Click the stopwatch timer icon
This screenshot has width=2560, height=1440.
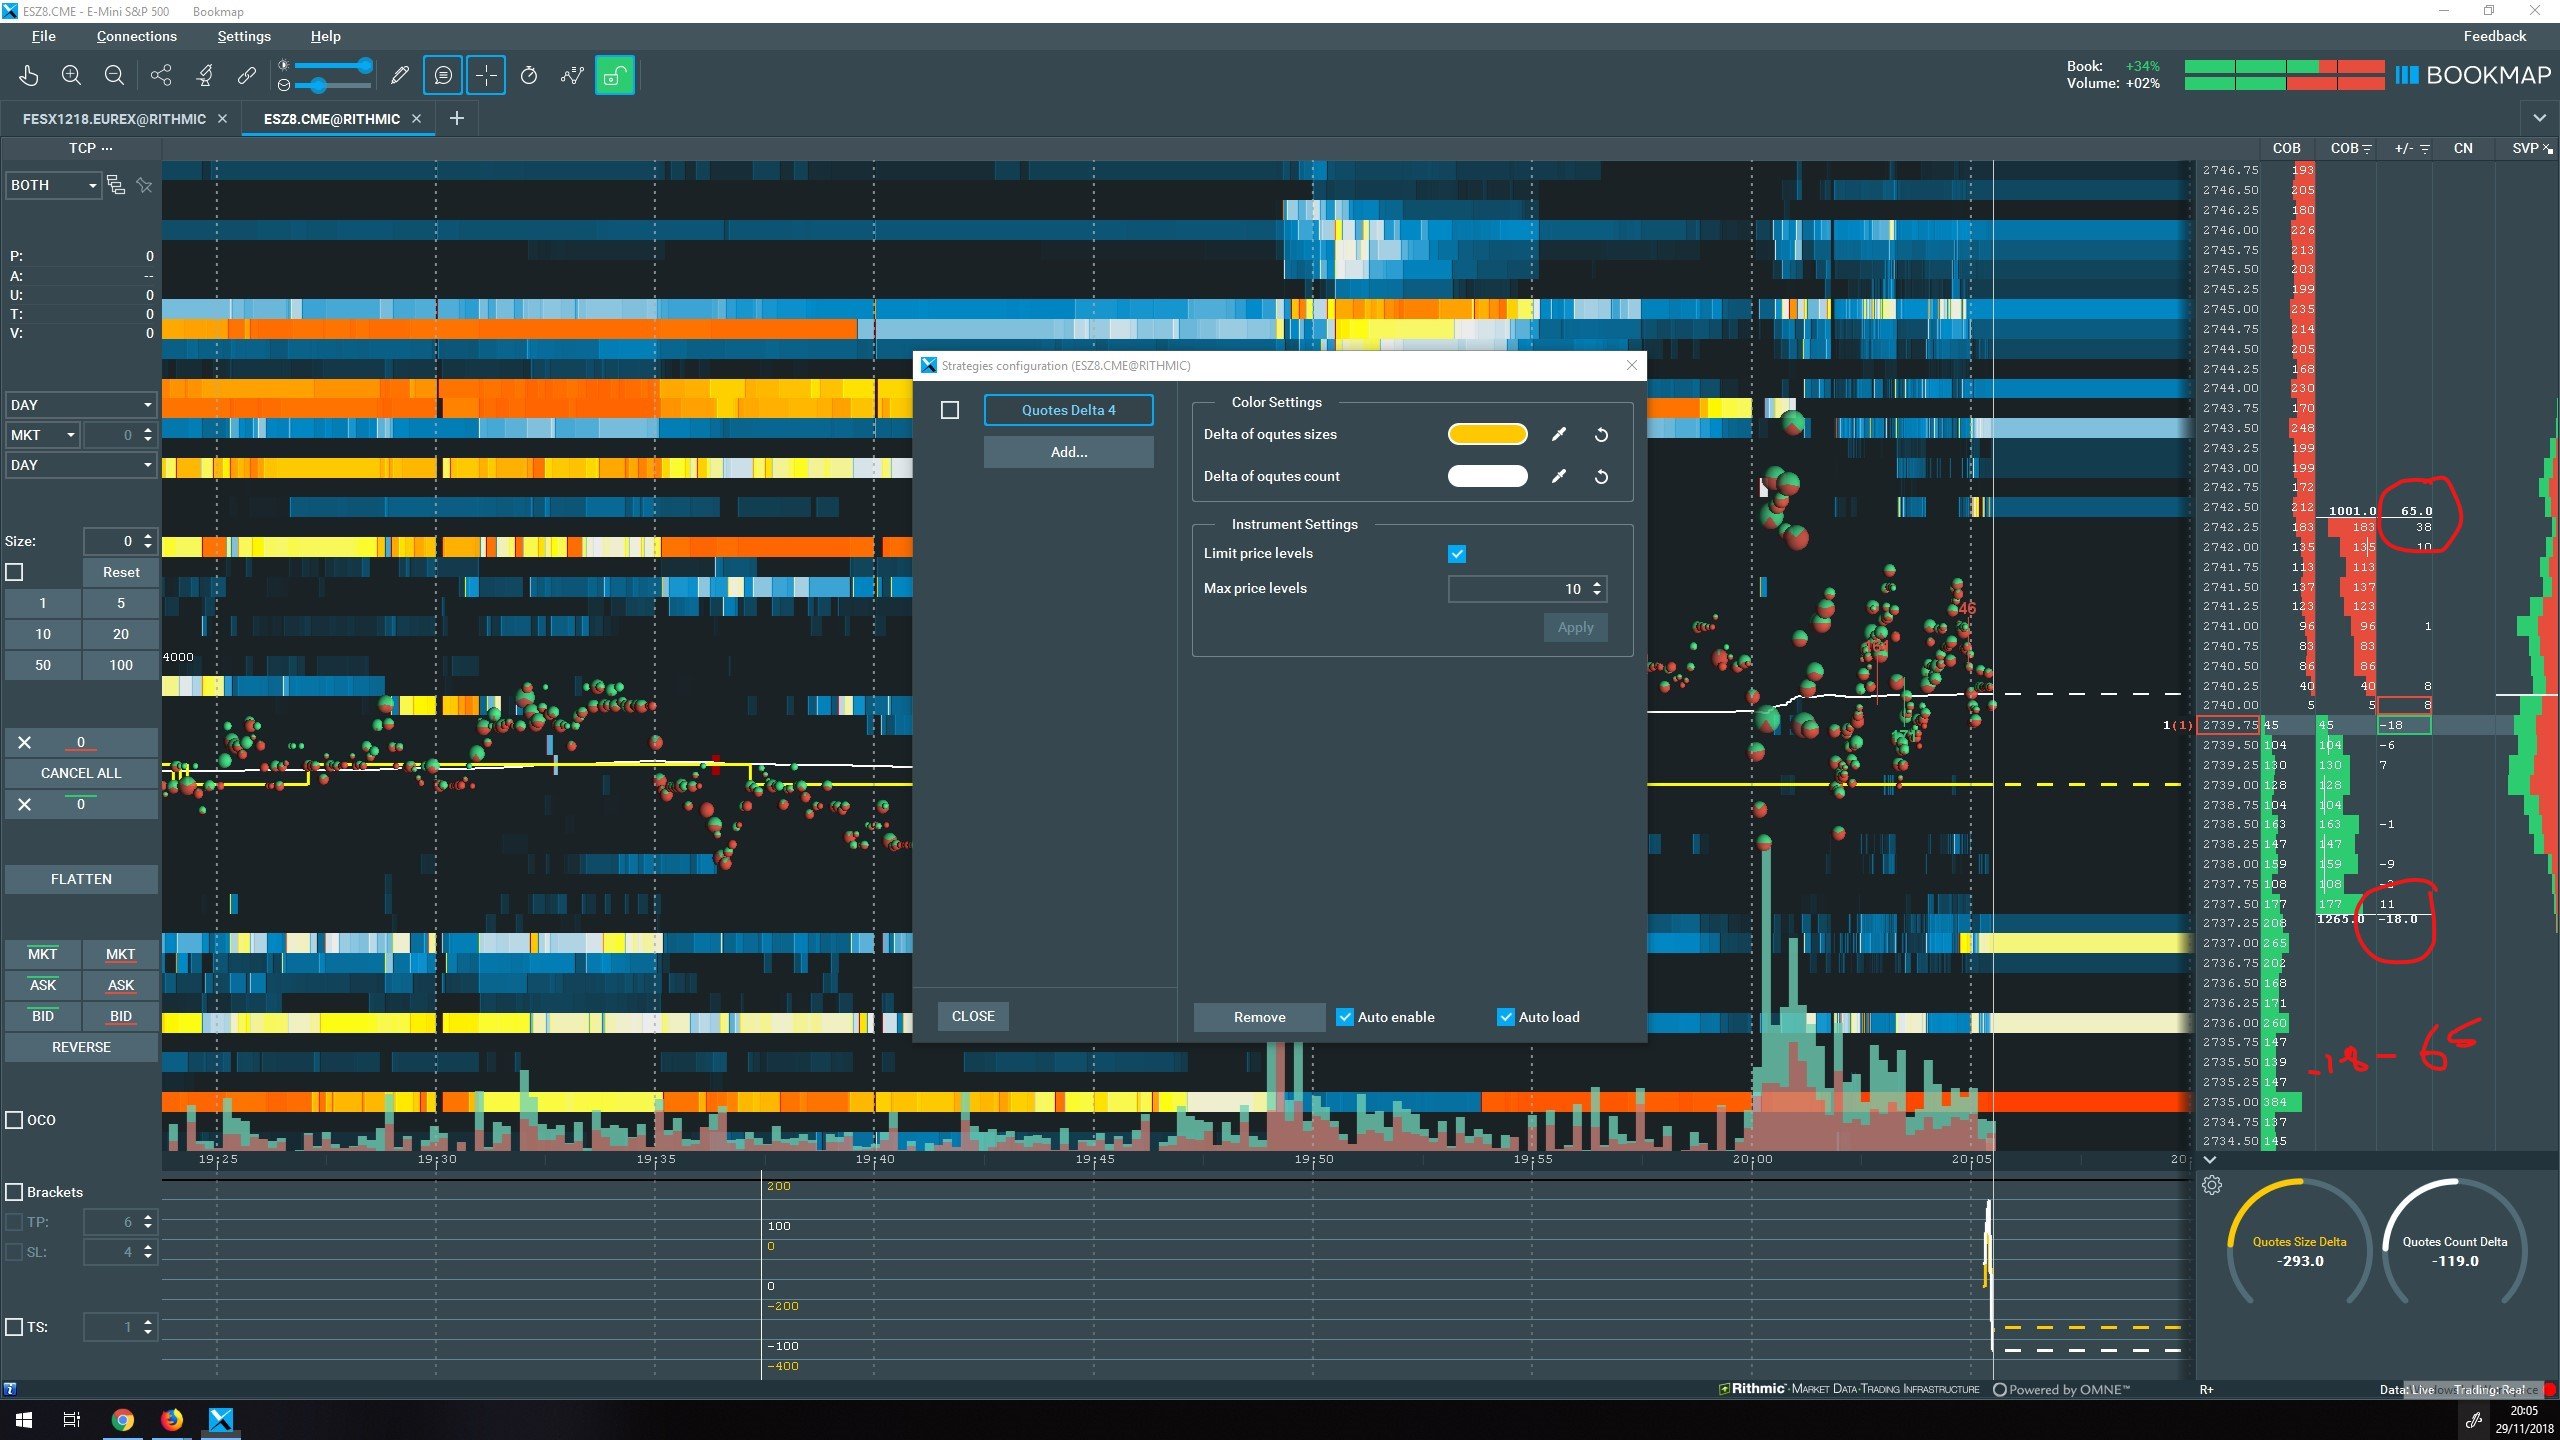529,75
